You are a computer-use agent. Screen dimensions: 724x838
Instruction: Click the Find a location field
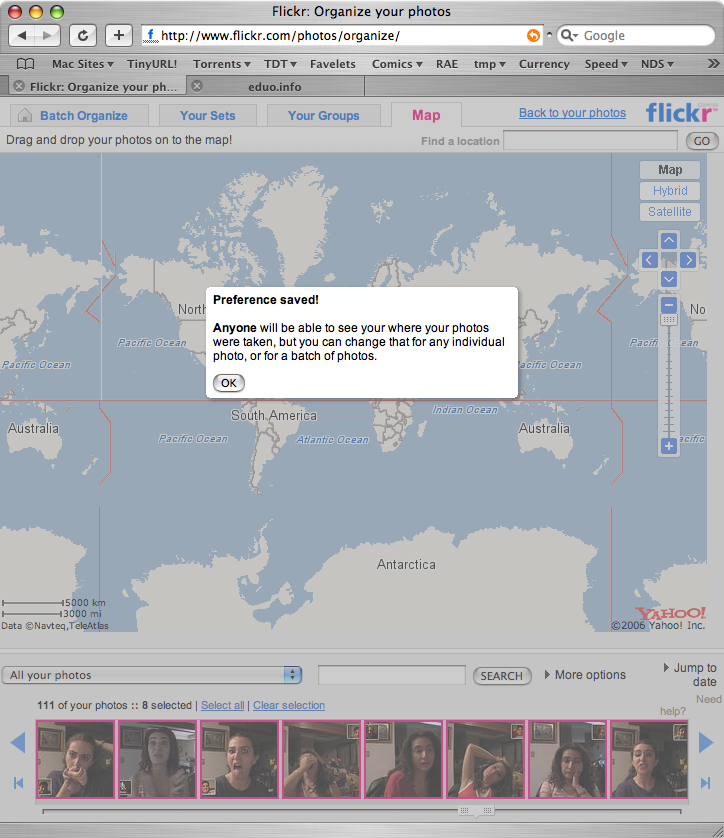pyautogui.click(x=590, y=141)
